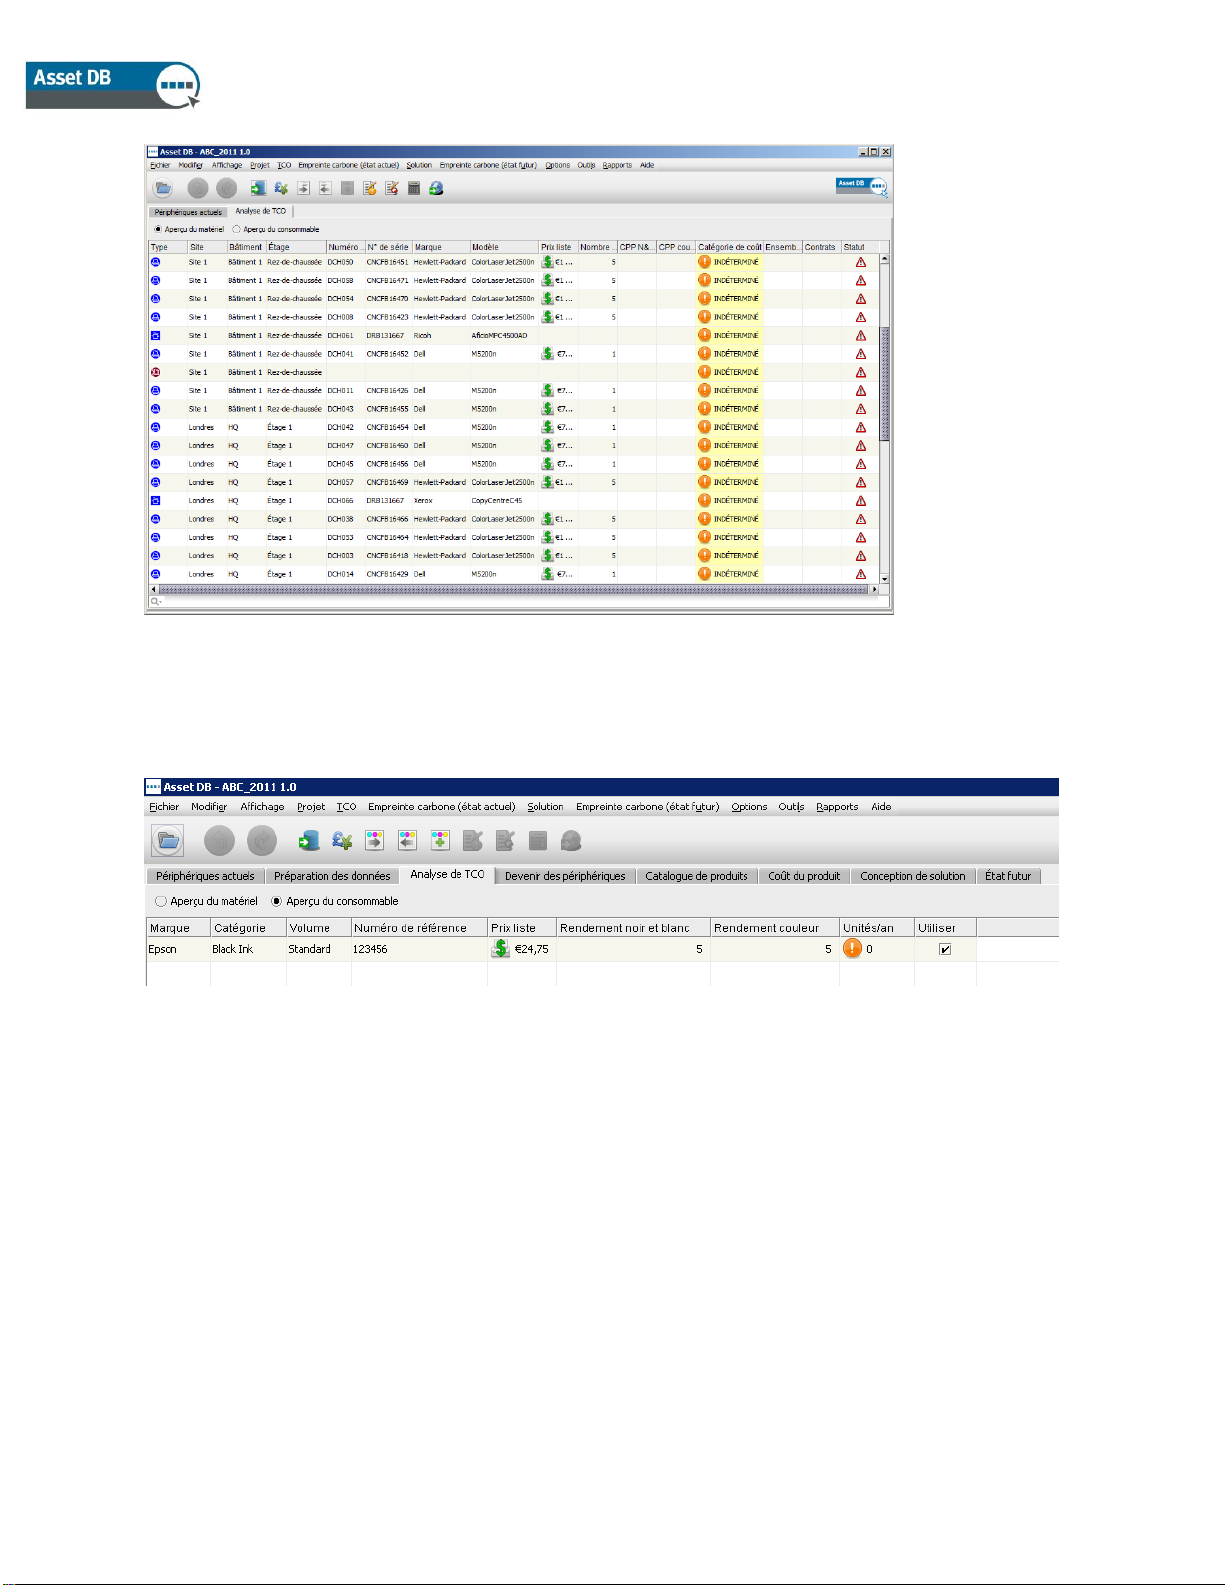1225x1585 pixels.
Task: Click scroll-down arrow of device-list table
Action: 885,579
